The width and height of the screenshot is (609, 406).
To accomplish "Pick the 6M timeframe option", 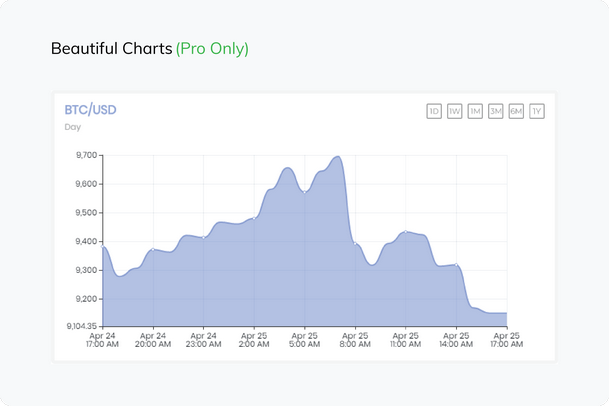I will [x=516, y=111].
